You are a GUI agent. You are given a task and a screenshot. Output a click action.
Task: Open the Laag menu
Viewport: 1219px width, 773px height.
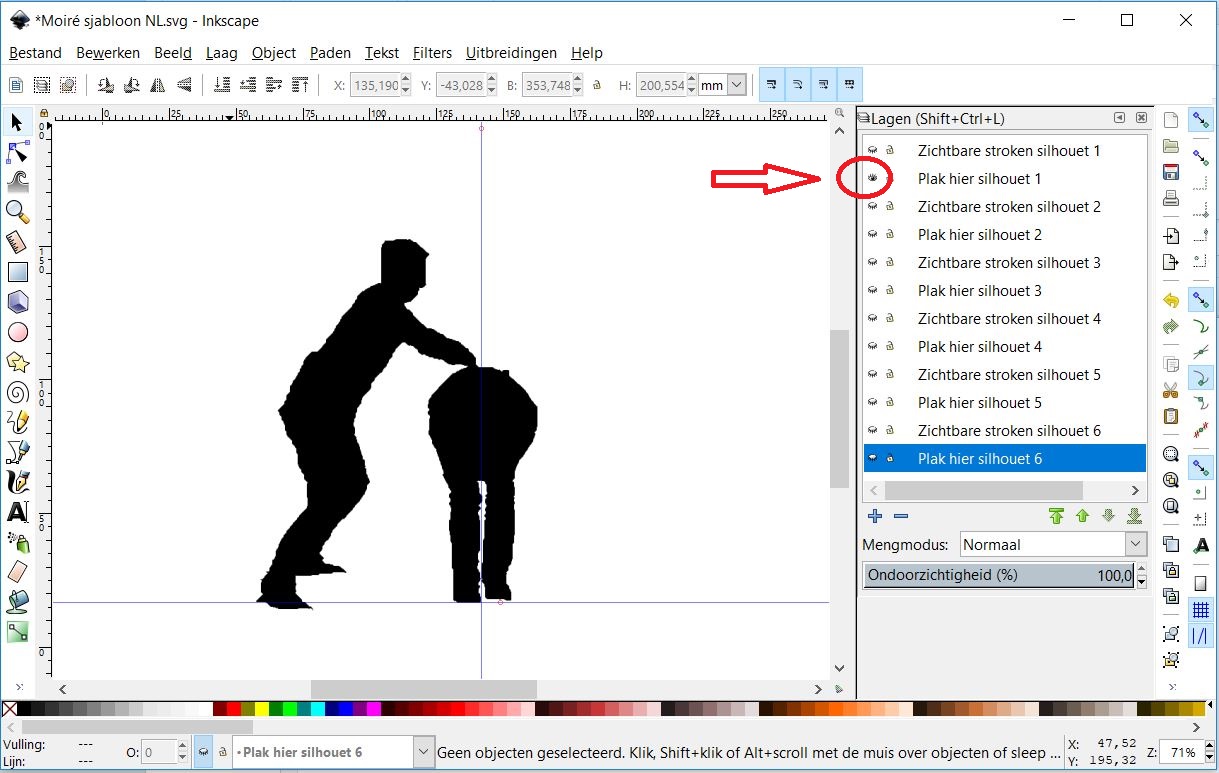(222, 53)
